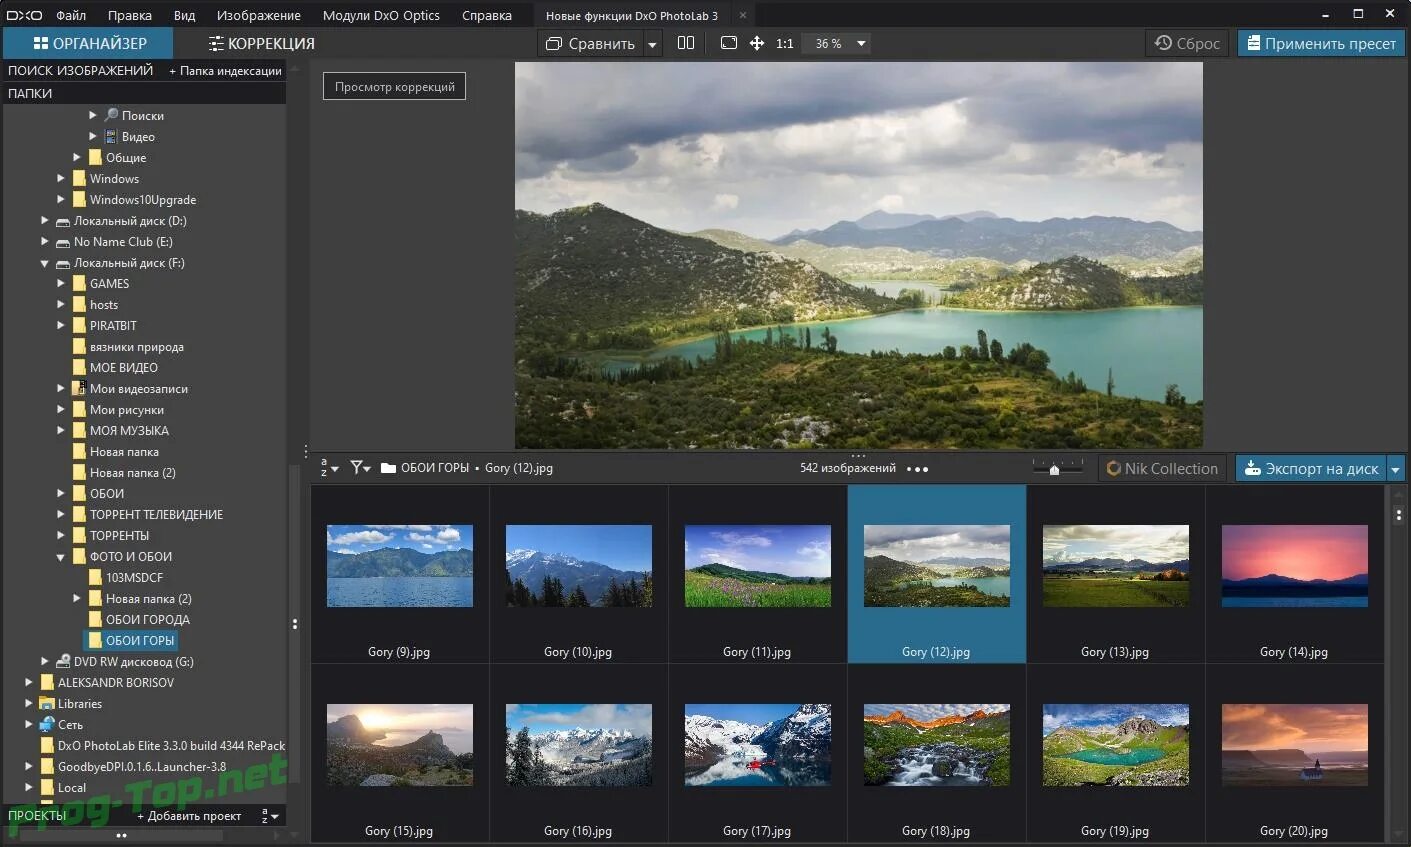1411x847 pixels.
Task: Click the Сравнить button
Action: (x=591, y=44)
